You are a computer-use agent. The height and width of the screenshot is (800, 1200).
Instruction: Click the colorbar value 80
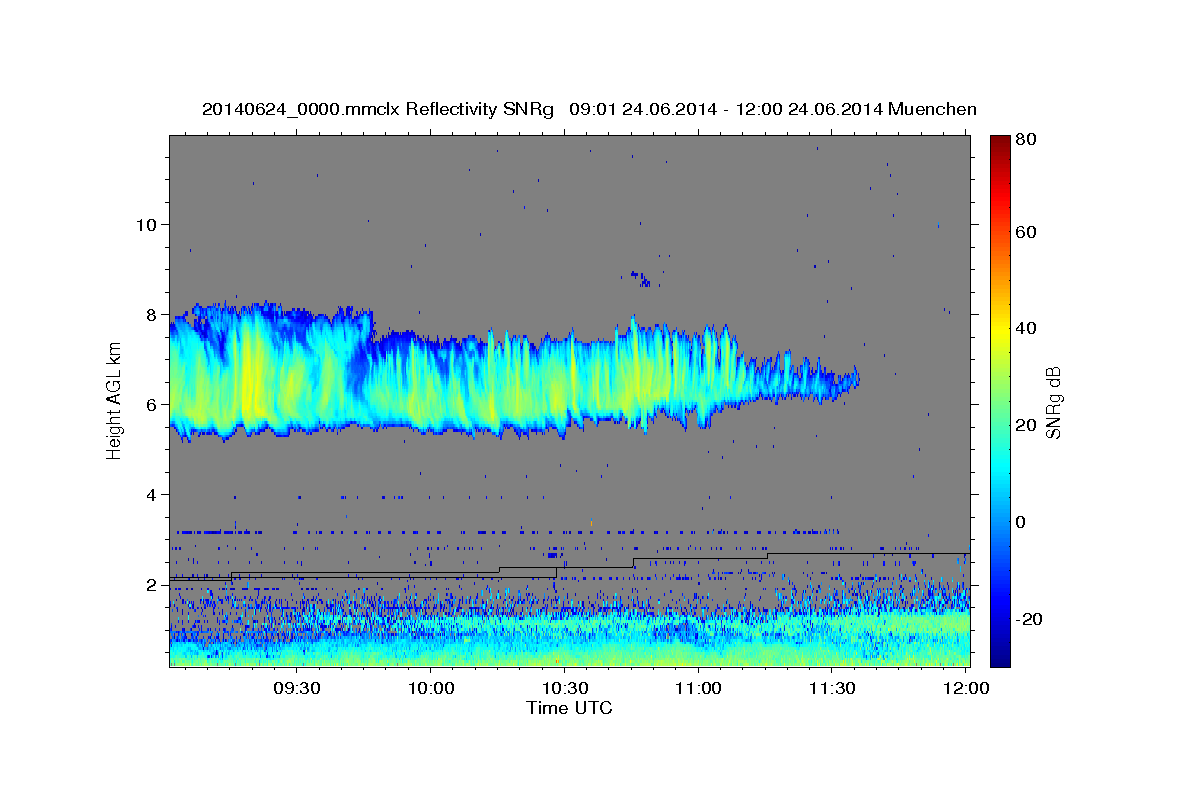tap(1026, 140)
